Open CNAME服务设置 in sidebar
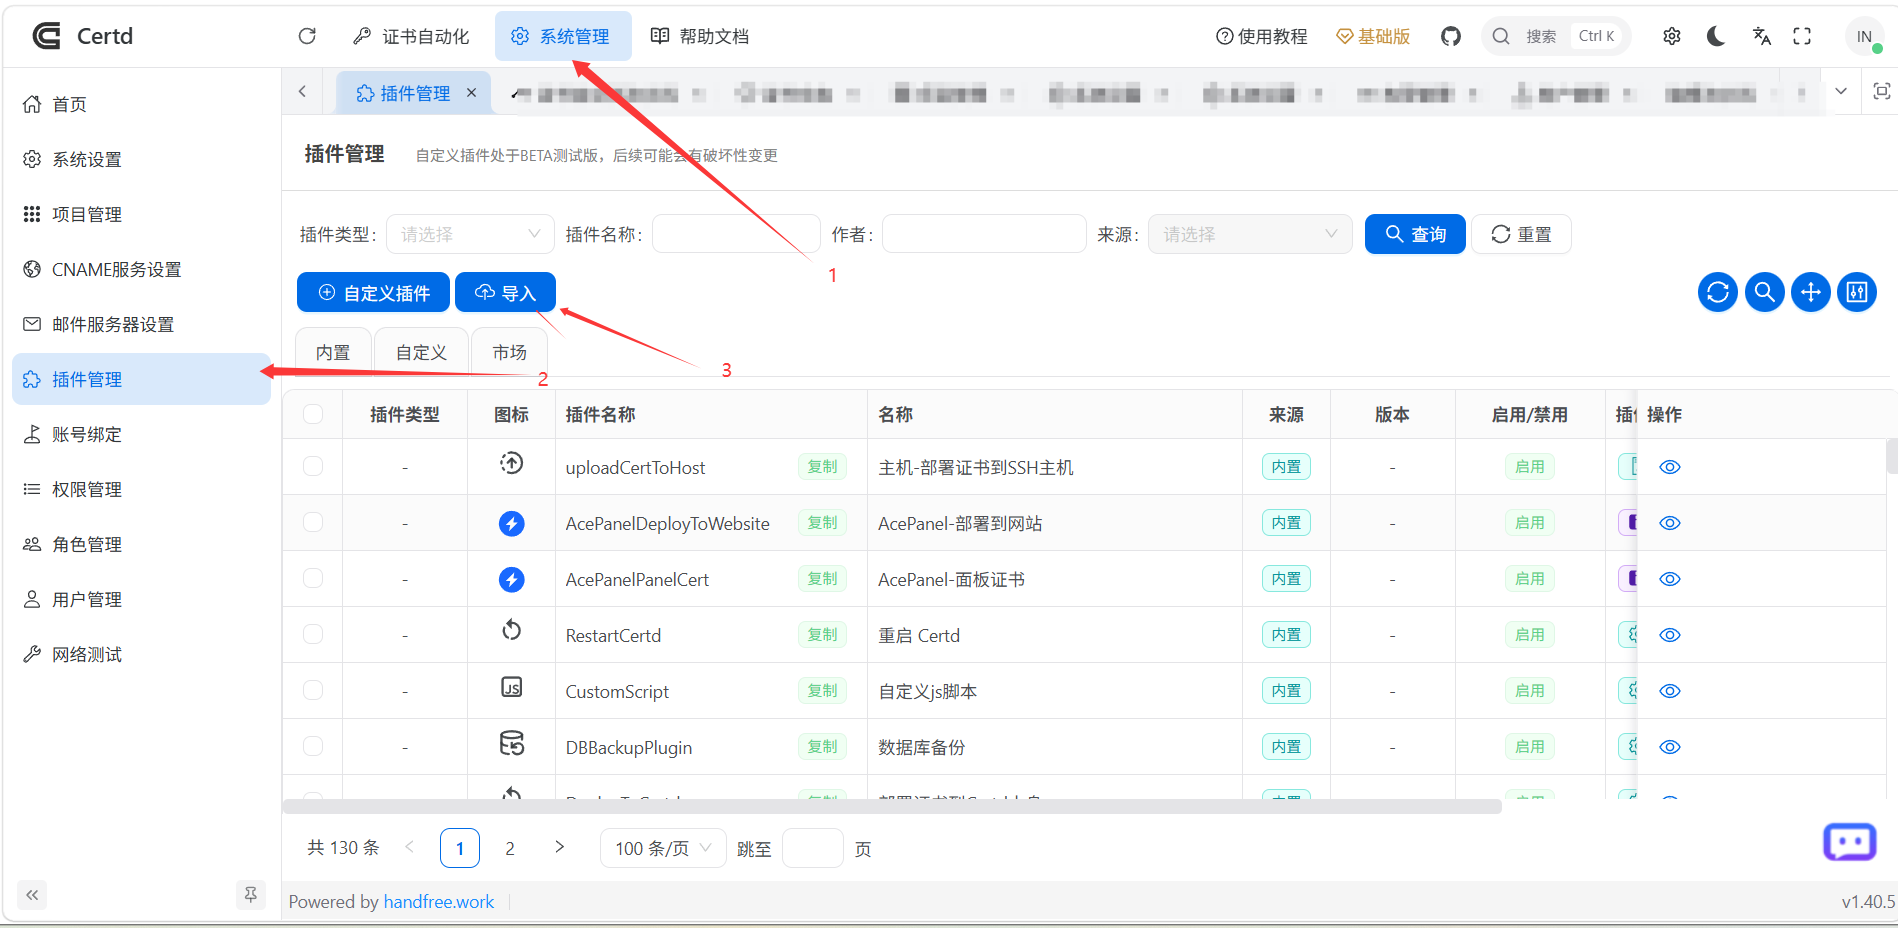The height and width of the screenshot is (928, 1898). [x=141, y=269]
